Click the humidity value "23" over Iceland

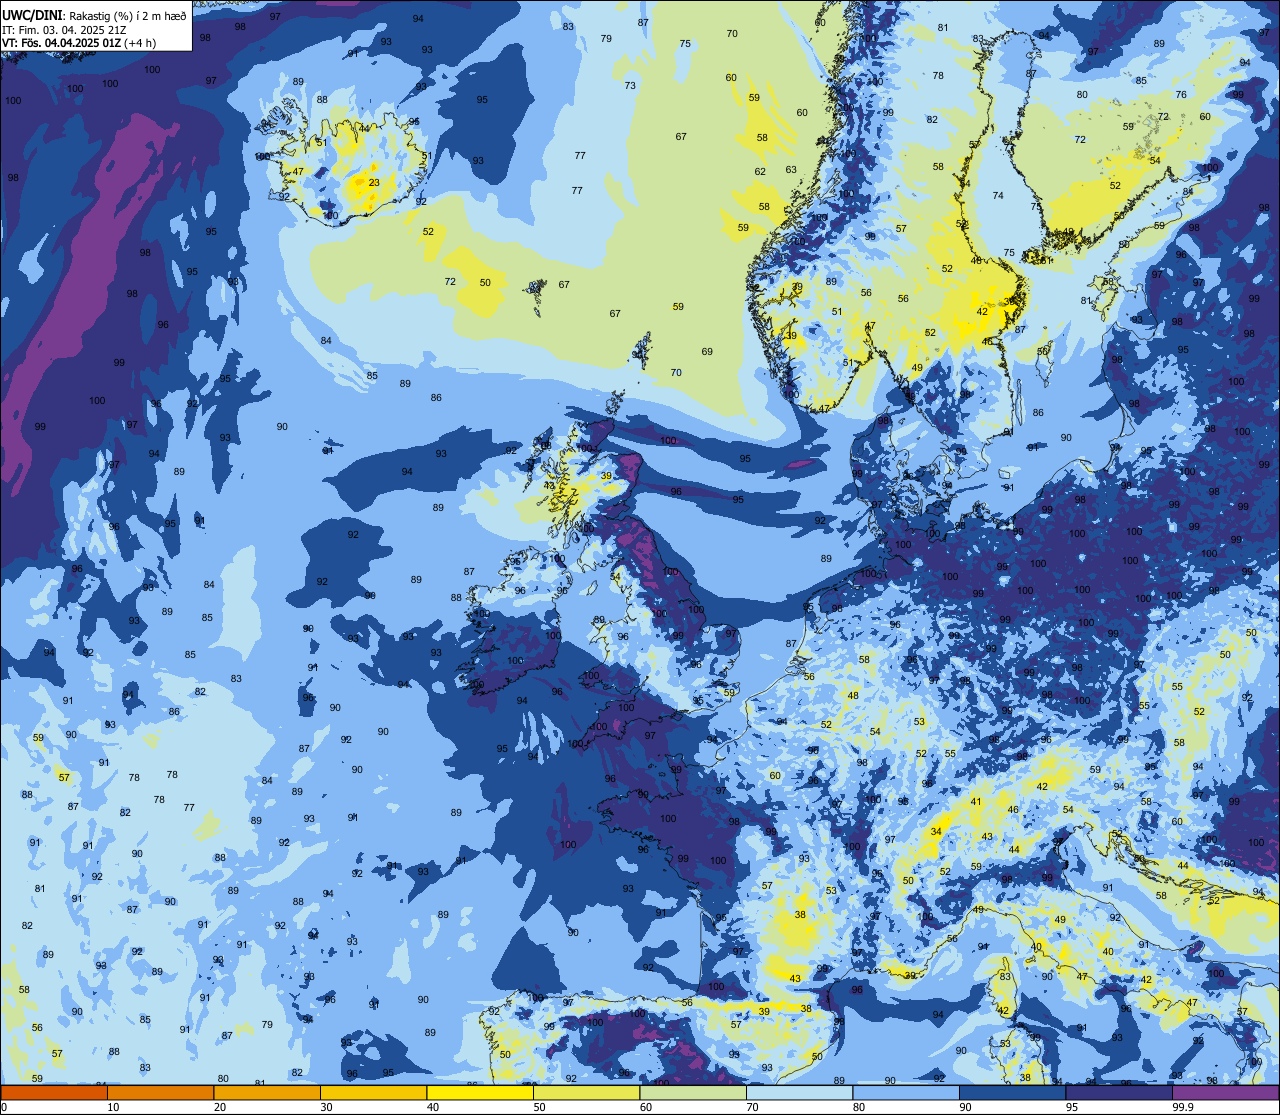coord(374,183)
